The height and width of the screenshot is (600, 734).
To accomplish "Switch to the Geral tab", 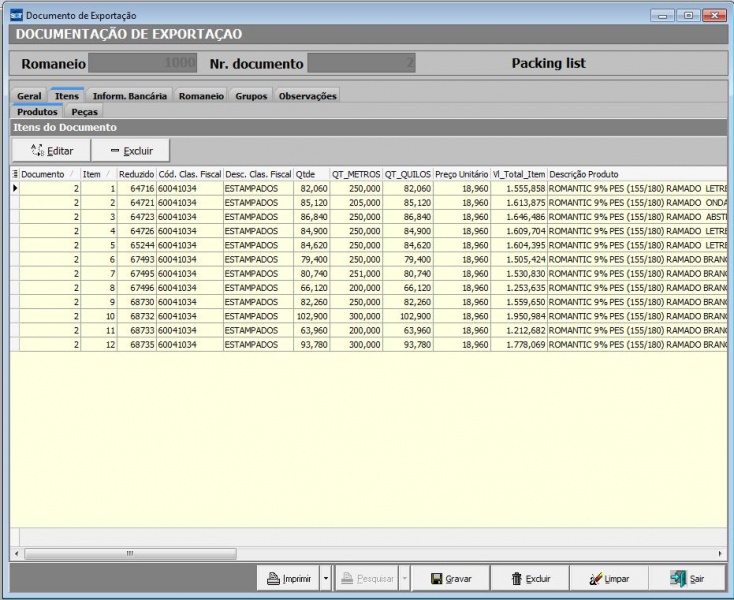I will coord(29,96).
